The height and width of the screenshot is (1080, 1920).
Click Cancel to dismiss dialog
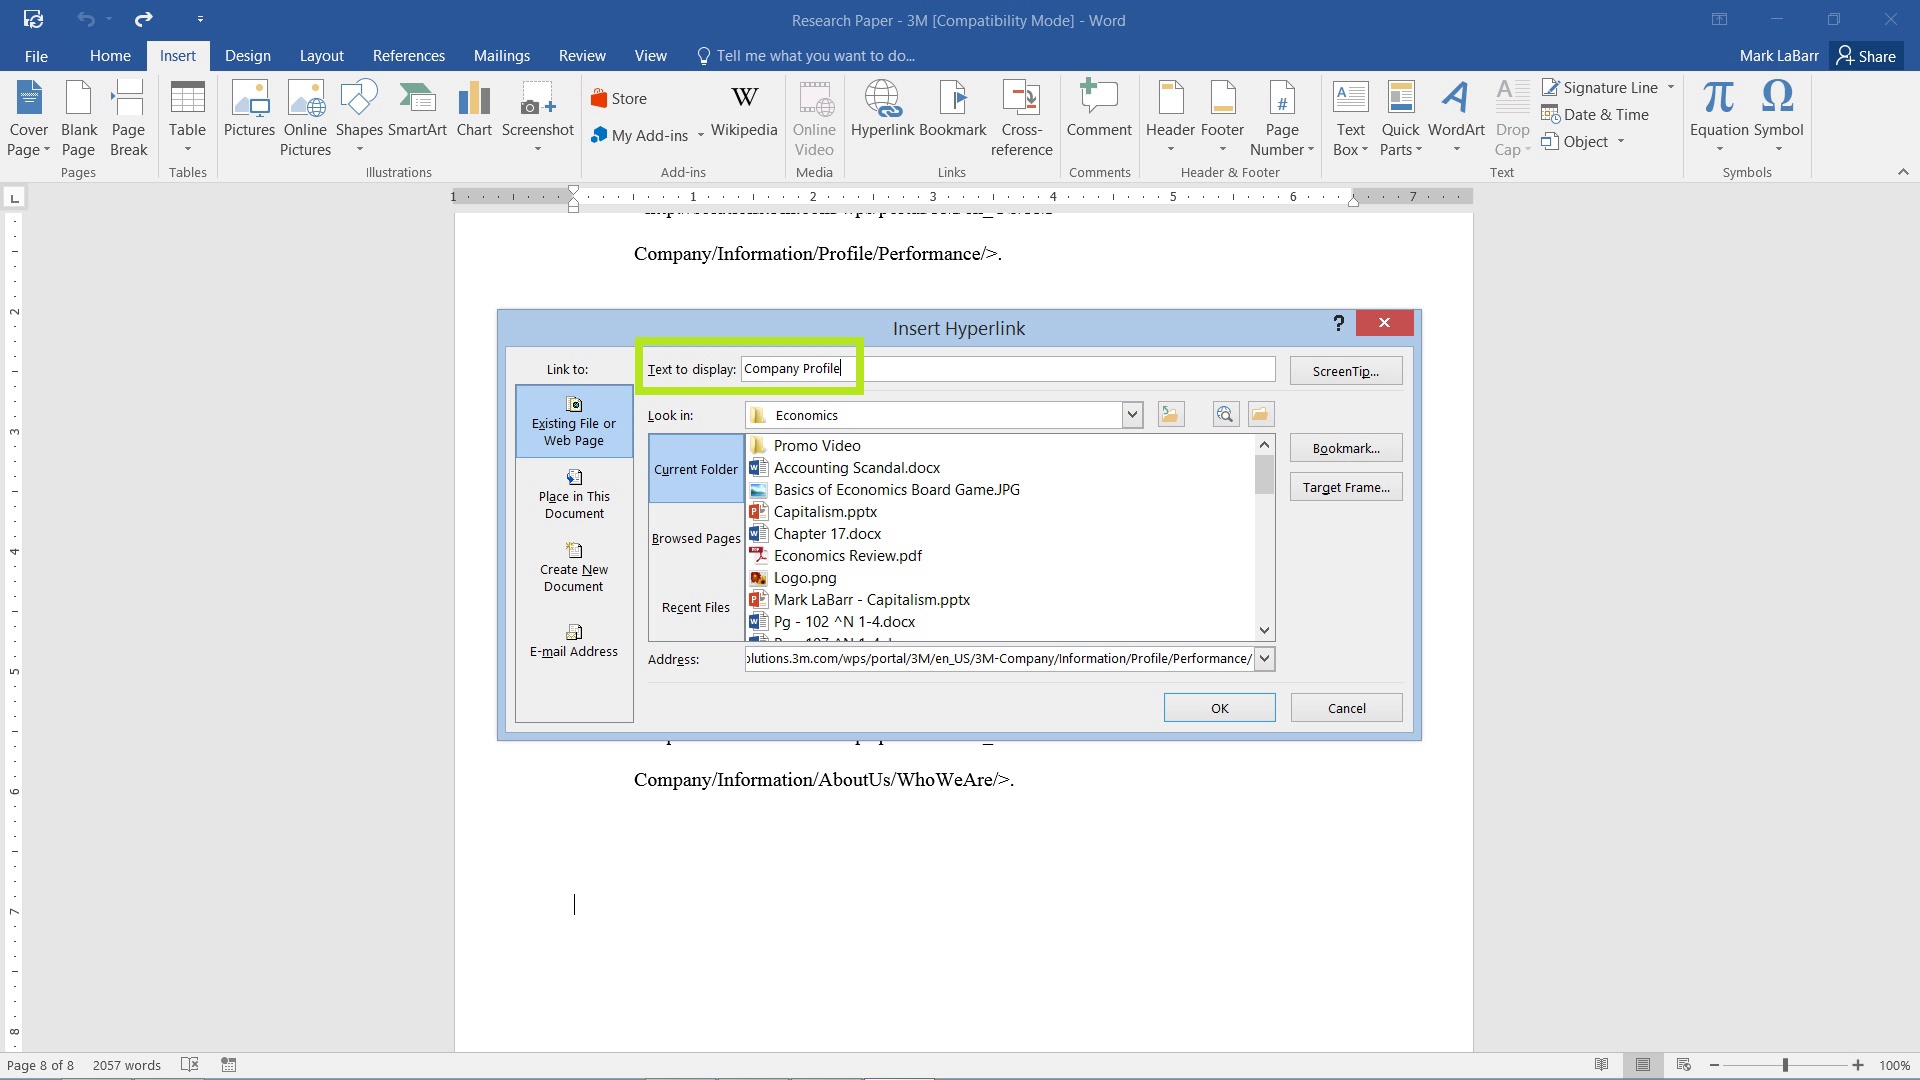(1346, 707)
